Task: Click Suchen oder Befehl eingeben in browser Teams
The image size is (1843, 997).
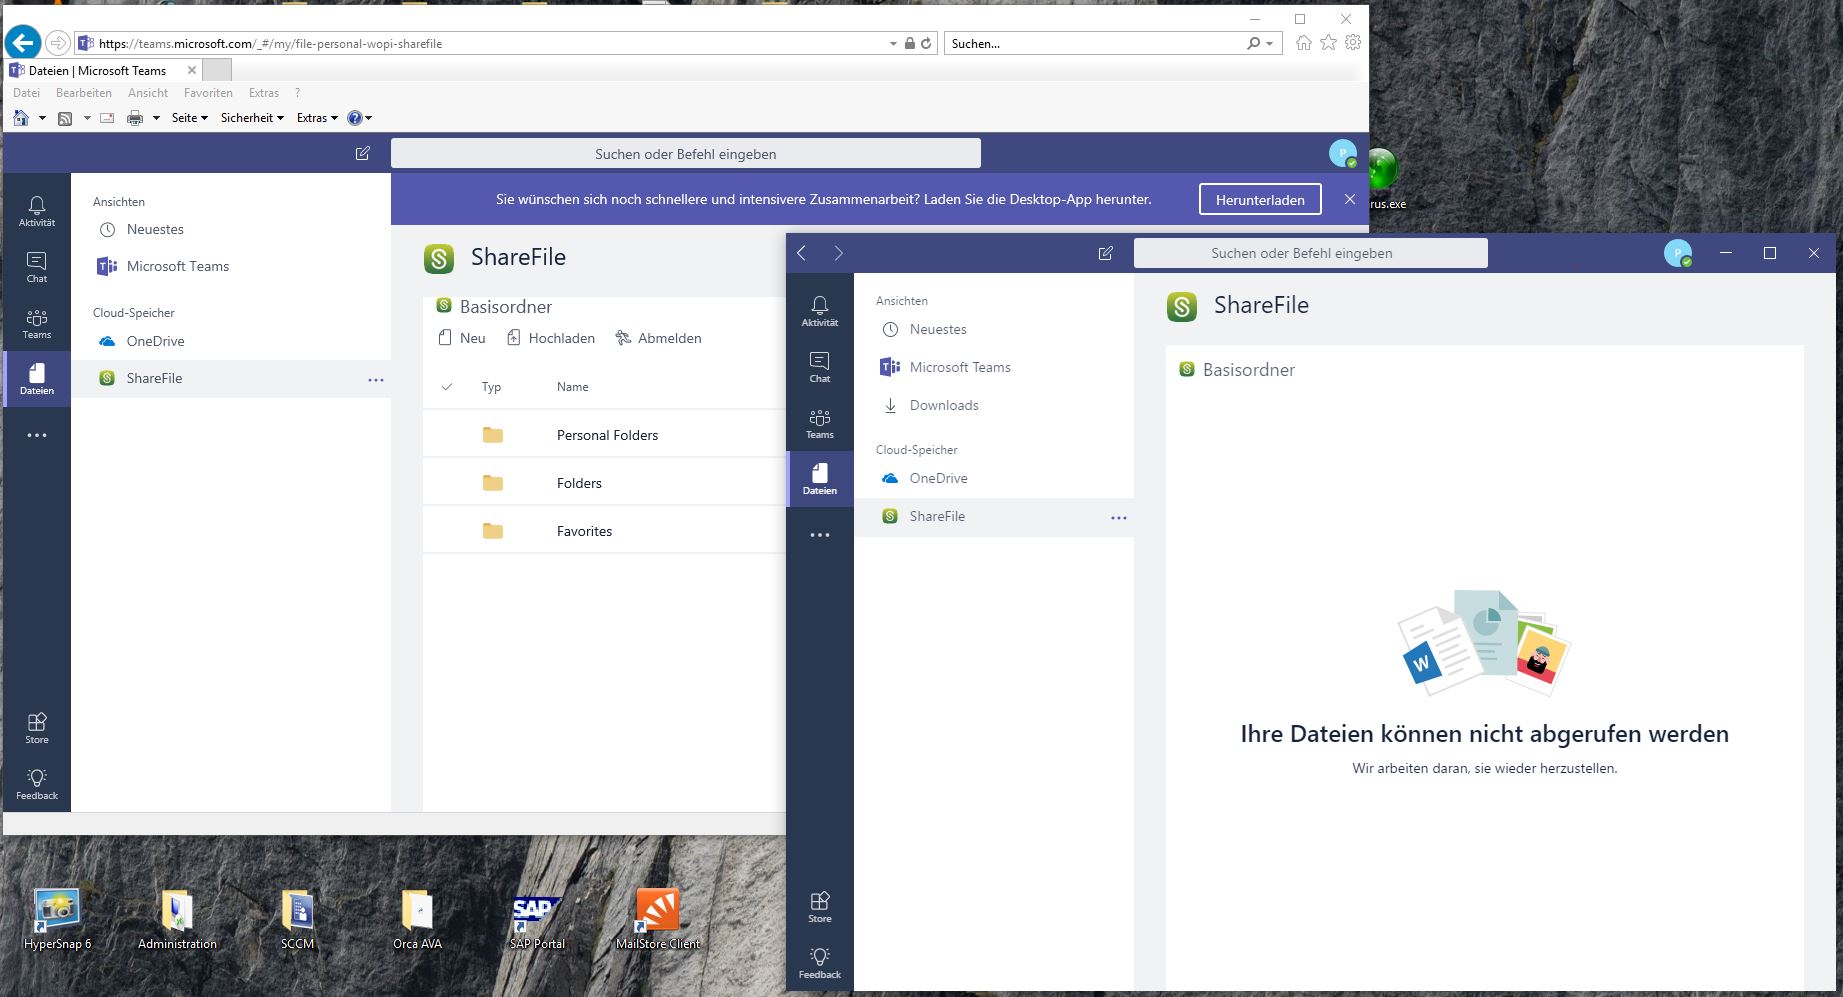Action: [x=685, y=153]
